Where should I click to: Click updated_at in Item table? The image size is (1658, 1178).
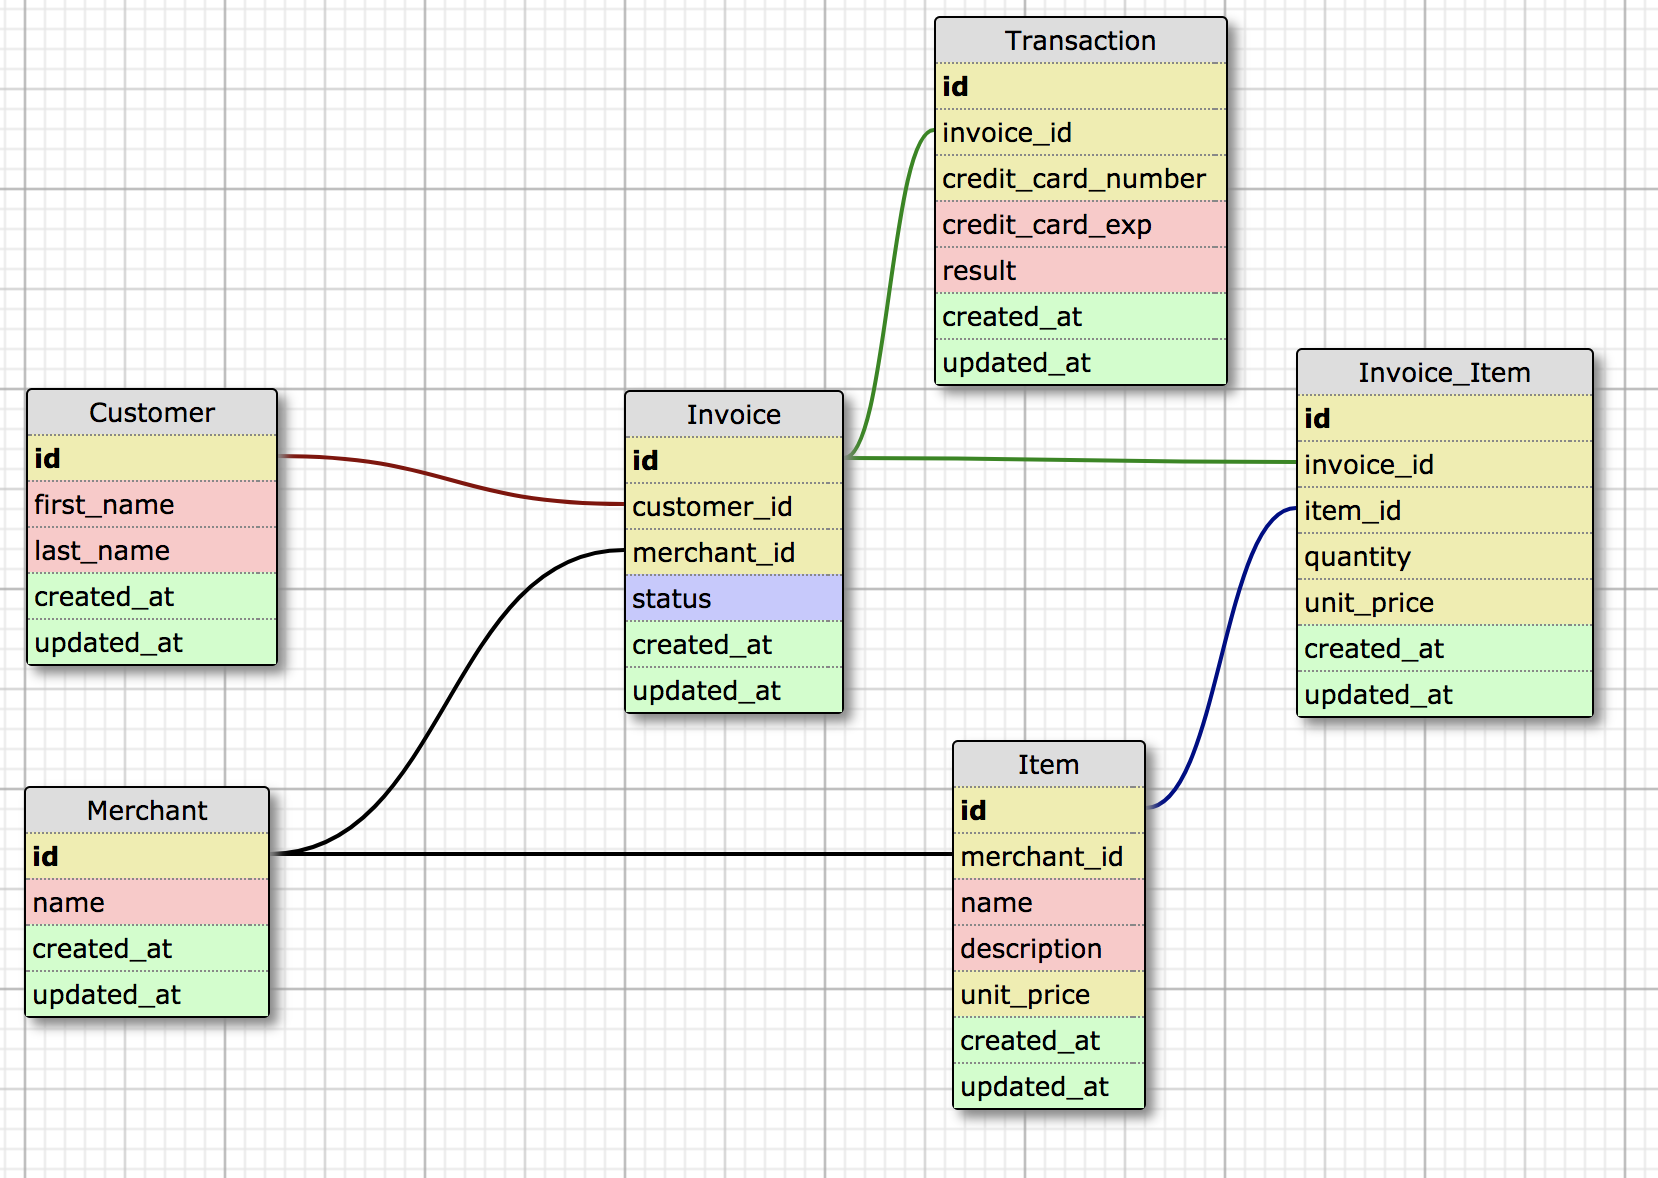1049,1086
